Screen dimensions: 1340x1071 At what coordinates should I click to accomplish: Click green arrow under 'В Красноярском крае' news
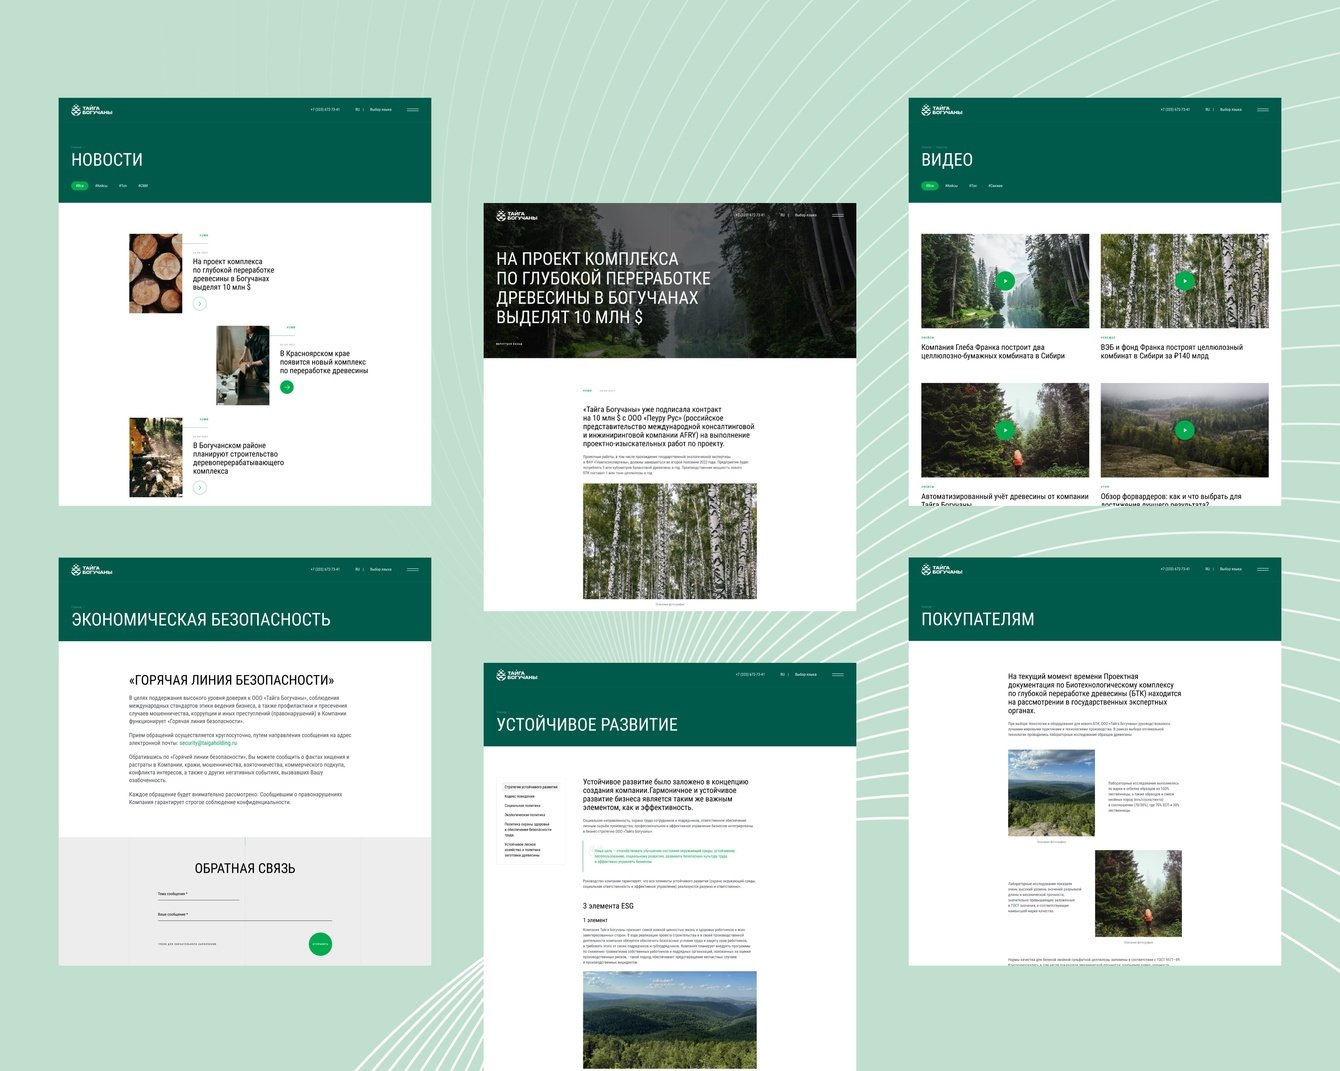coord(287,387)
